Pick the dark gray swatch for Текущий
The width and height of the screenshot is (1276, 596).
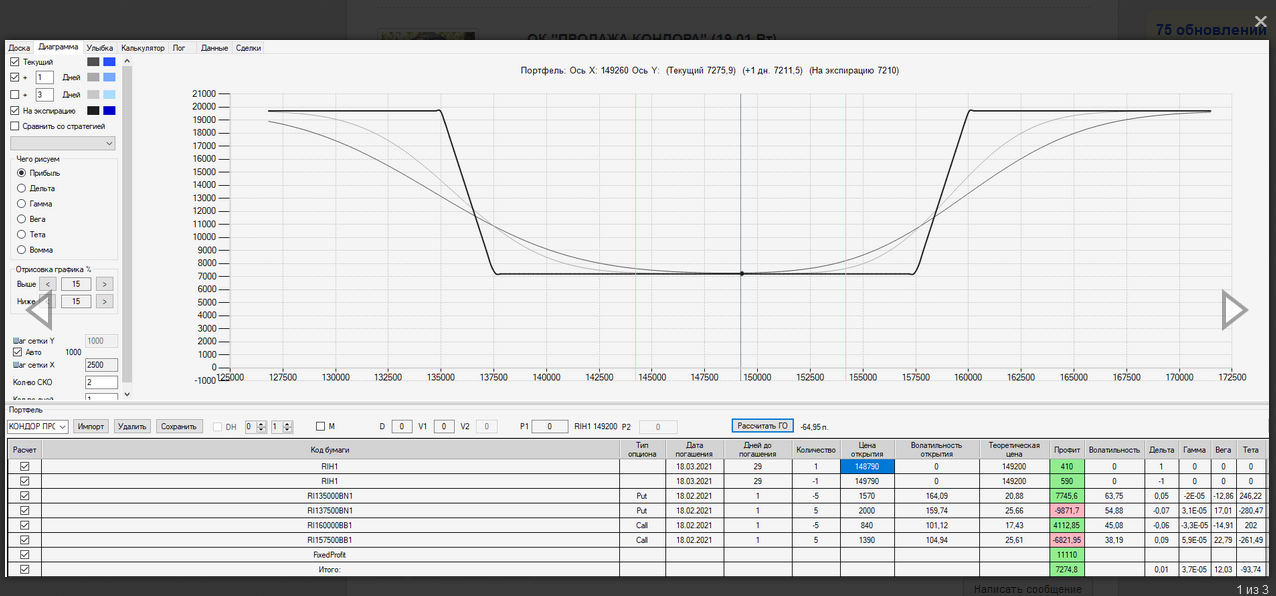tap(93, 62)
